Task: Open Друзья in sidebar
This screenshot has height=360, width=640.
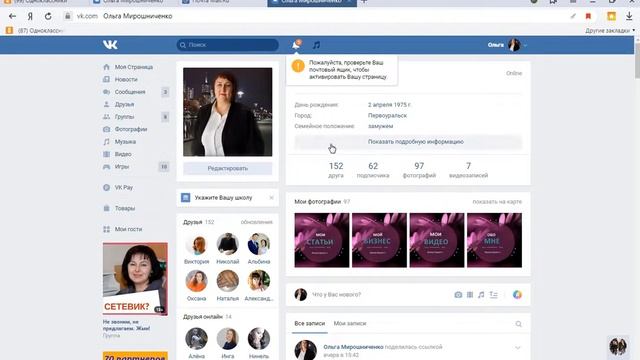Action: [124, 104]
